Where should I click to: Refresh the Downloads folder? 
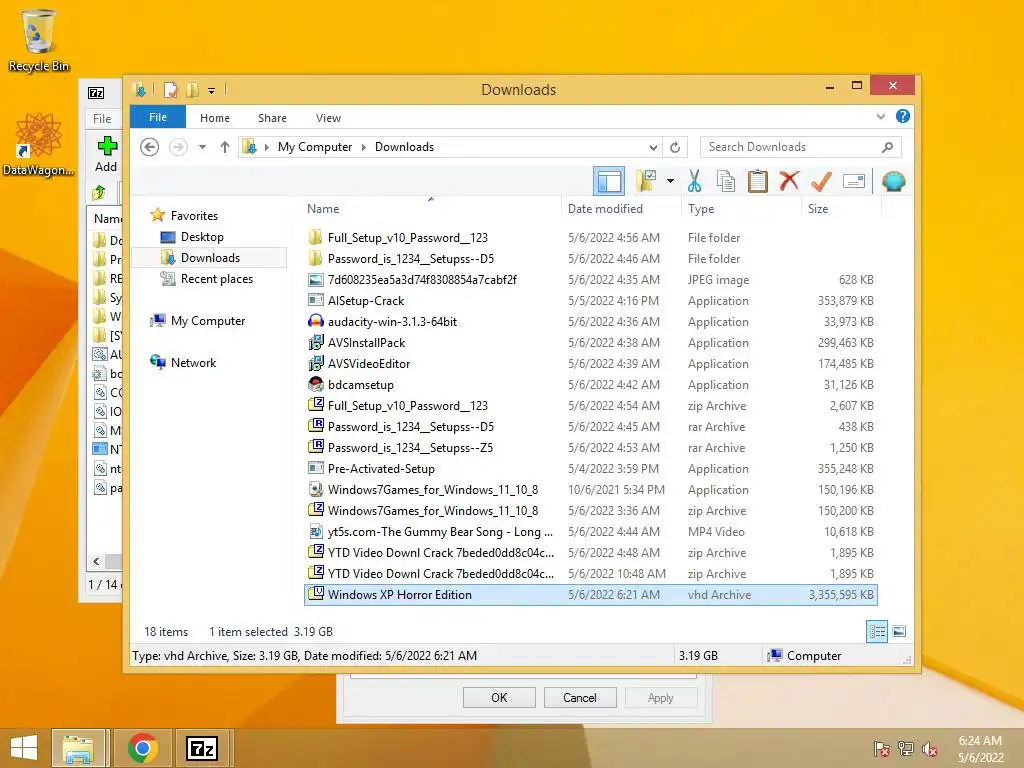(675, 147)
